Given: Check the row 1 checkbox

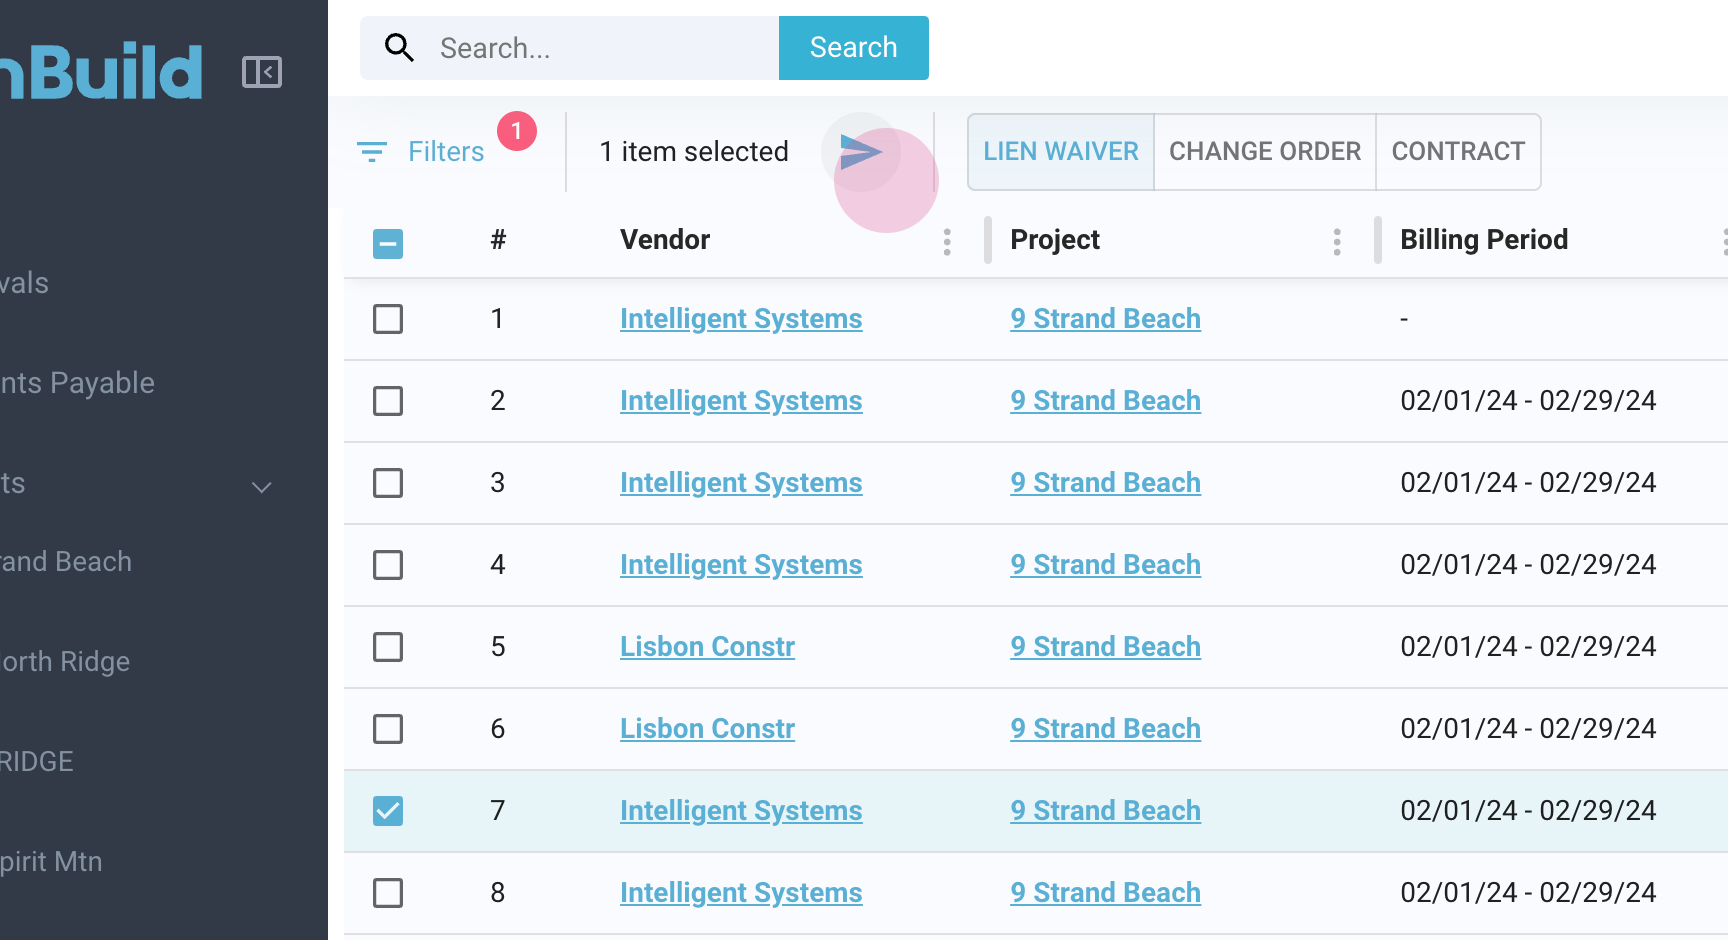Looking at the screenshot, I should [x=388, y=319].
